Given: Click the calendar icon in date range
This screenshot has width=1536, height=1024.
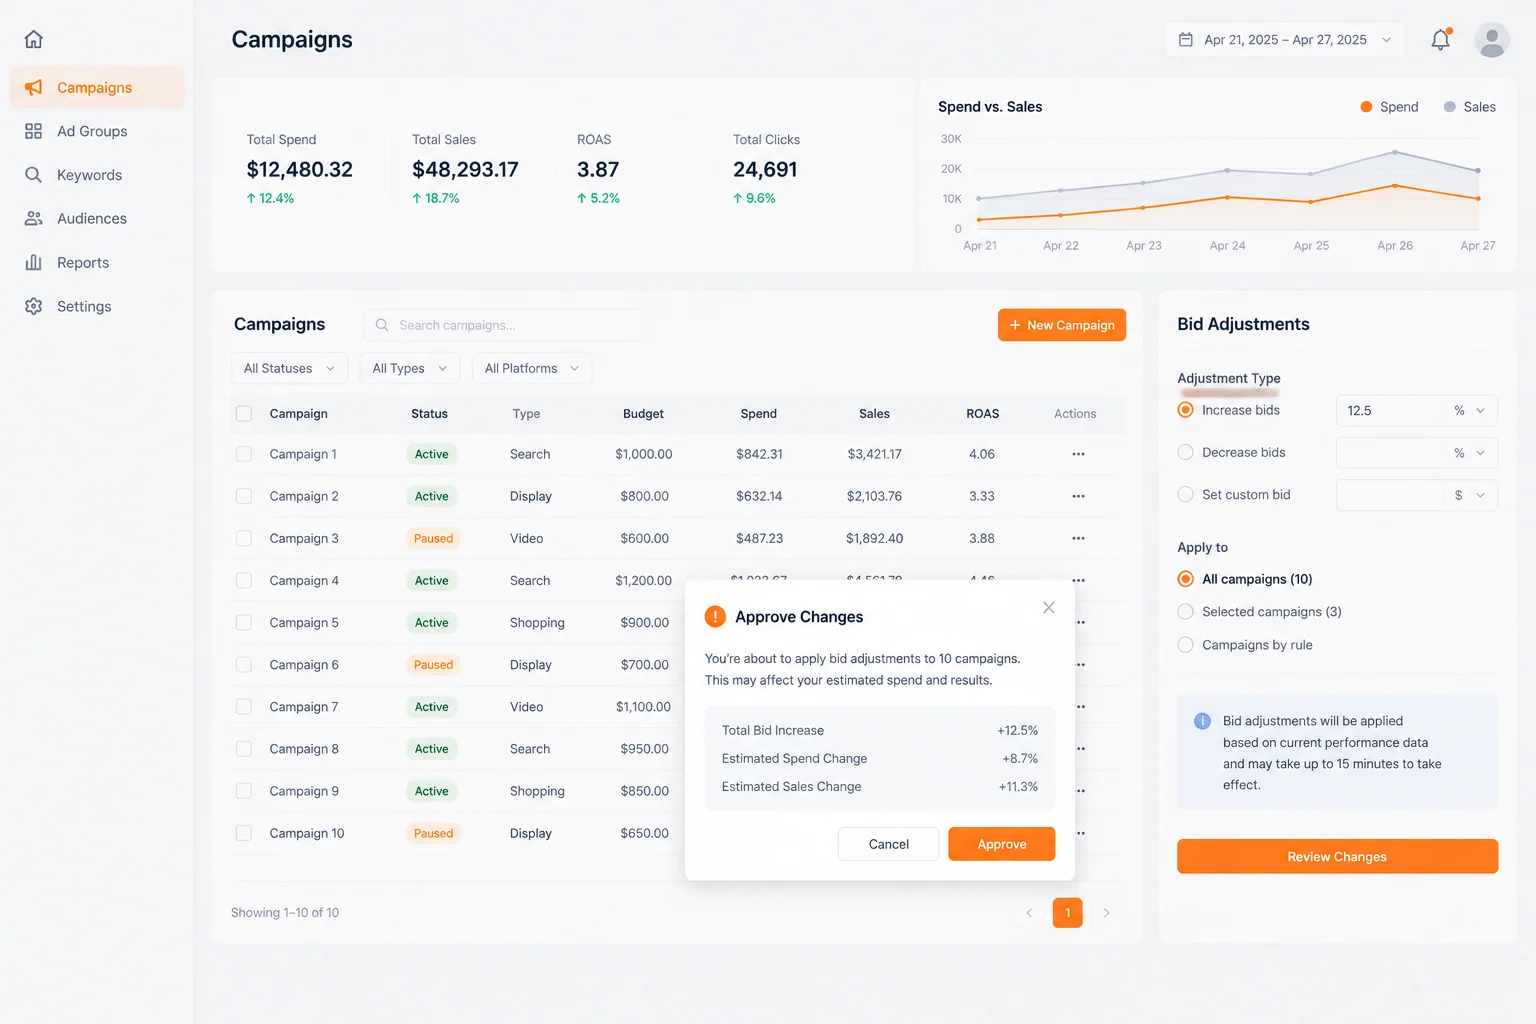Looking at the screenshot, I should pyautogui.click(x=1186, y=40).
